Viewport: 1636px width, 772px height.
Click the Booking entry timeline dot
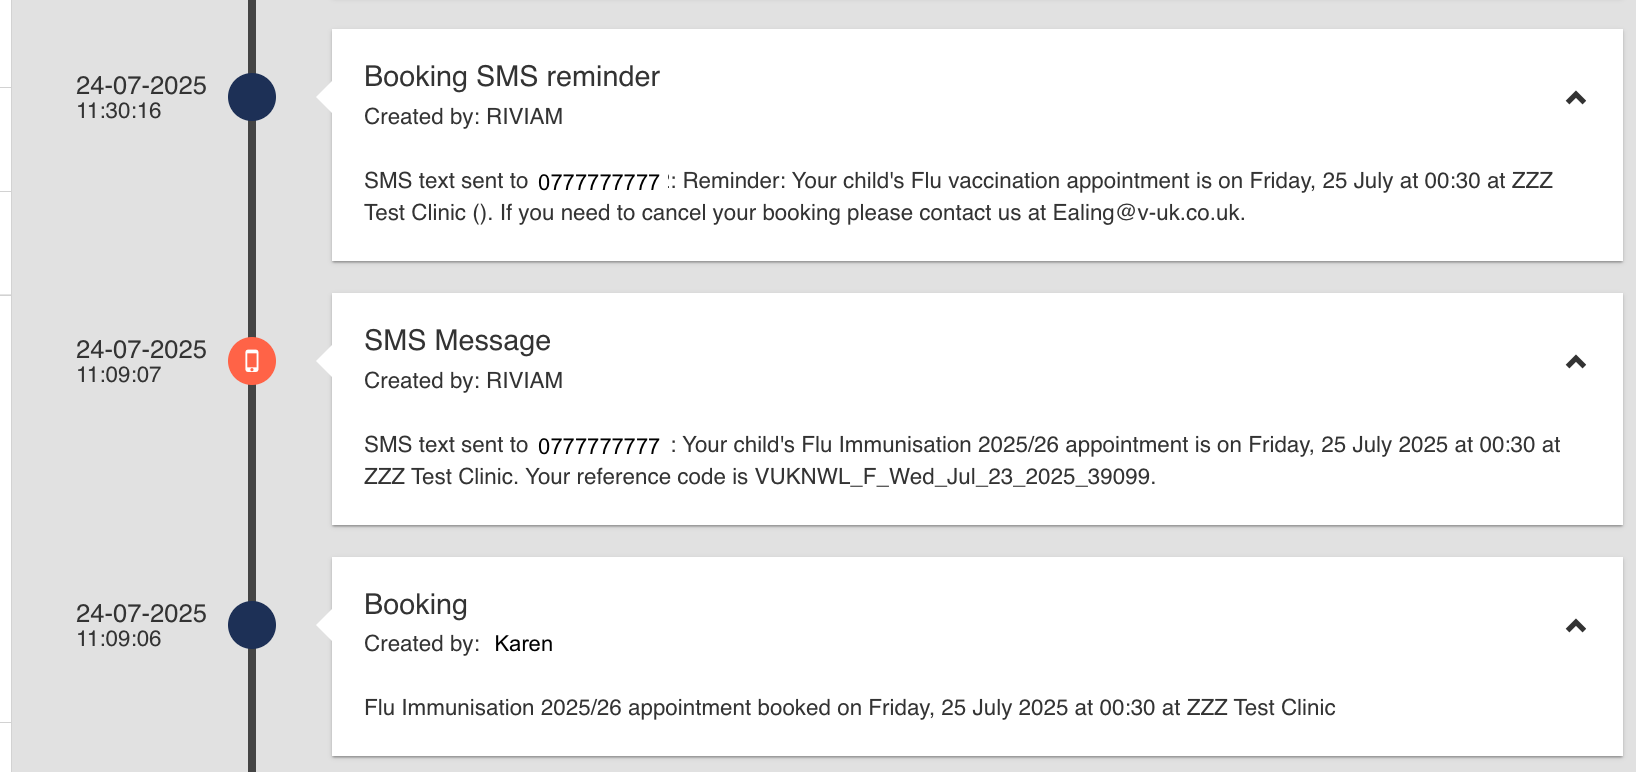pos(252,625)
